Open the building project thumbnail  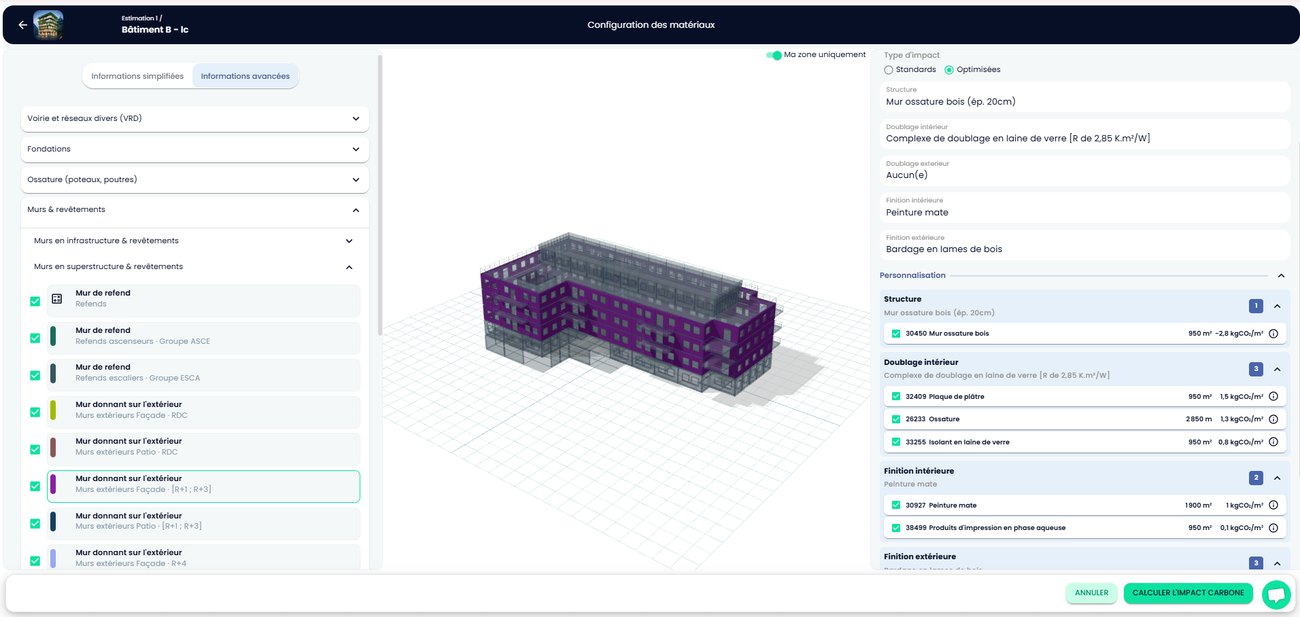click(x=48, y=25)
